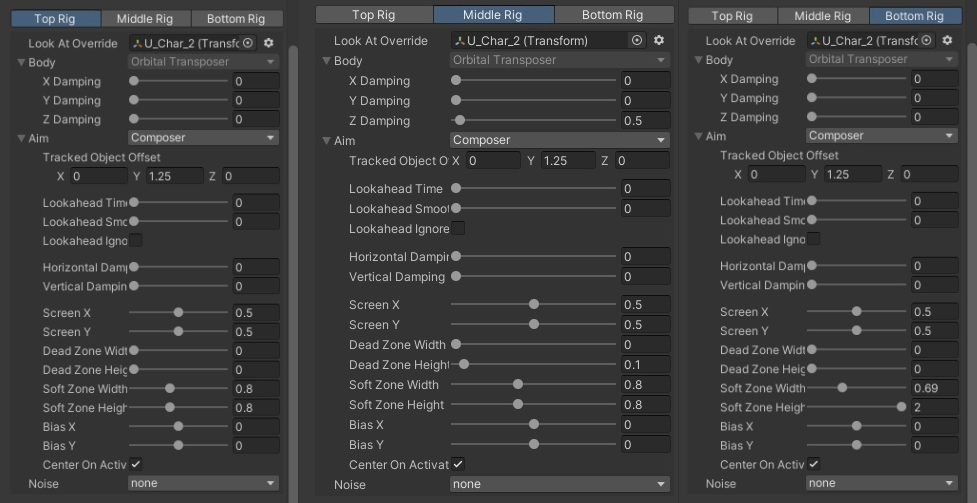This screenshot has height=503, width=977.
Task: Click Tracked Object Offset Z field in right panel
Action: coord(929,175)
